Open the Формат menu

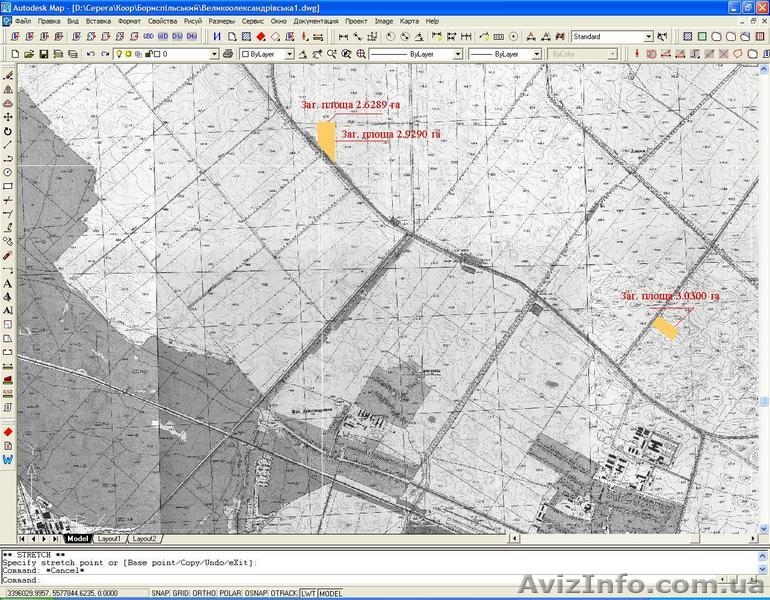[129, 20]
